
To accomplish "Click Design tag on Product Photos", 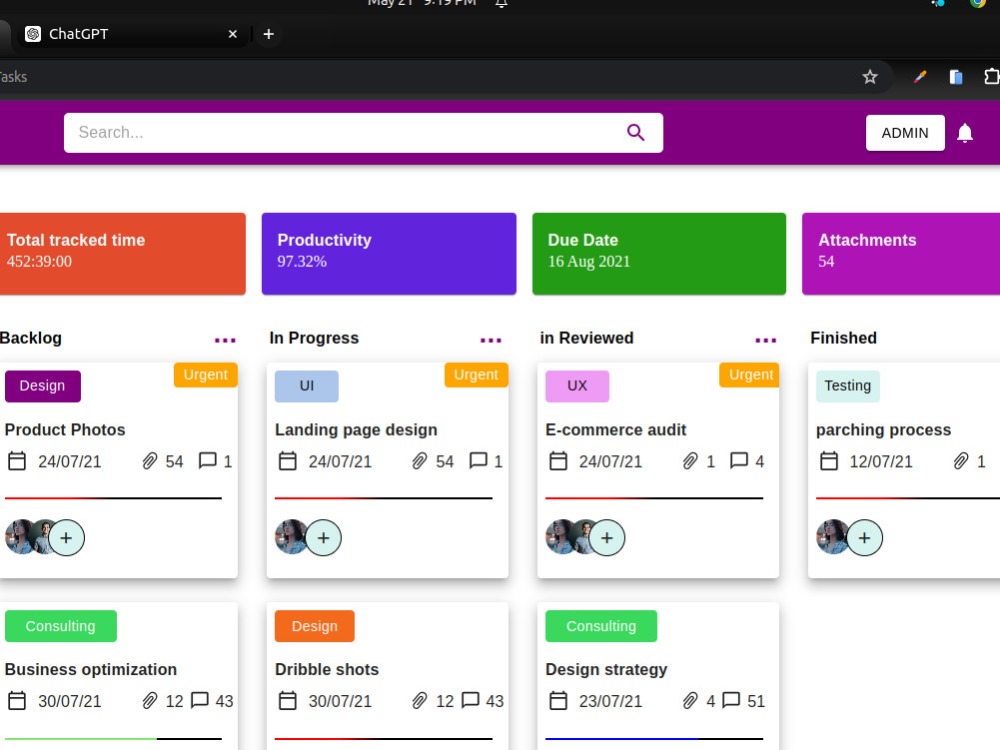I will 43,386.
